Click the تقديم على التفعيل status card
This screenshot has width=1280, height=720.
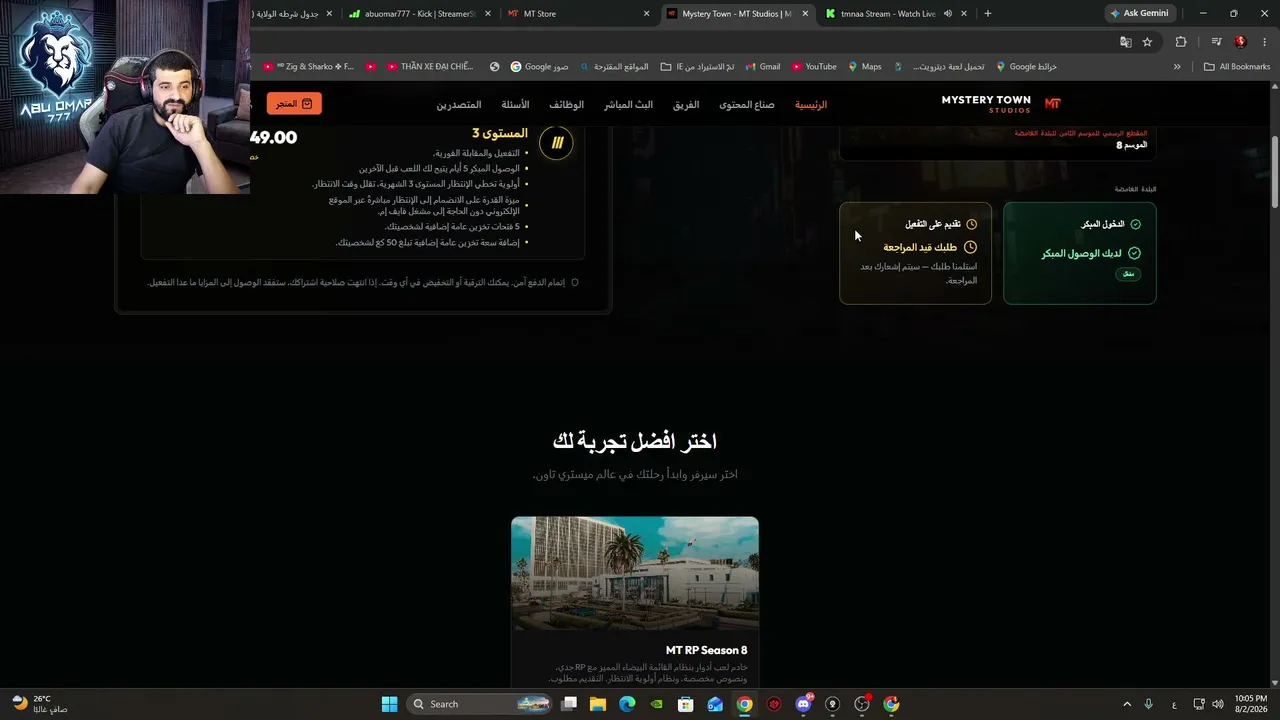(915, 253)
